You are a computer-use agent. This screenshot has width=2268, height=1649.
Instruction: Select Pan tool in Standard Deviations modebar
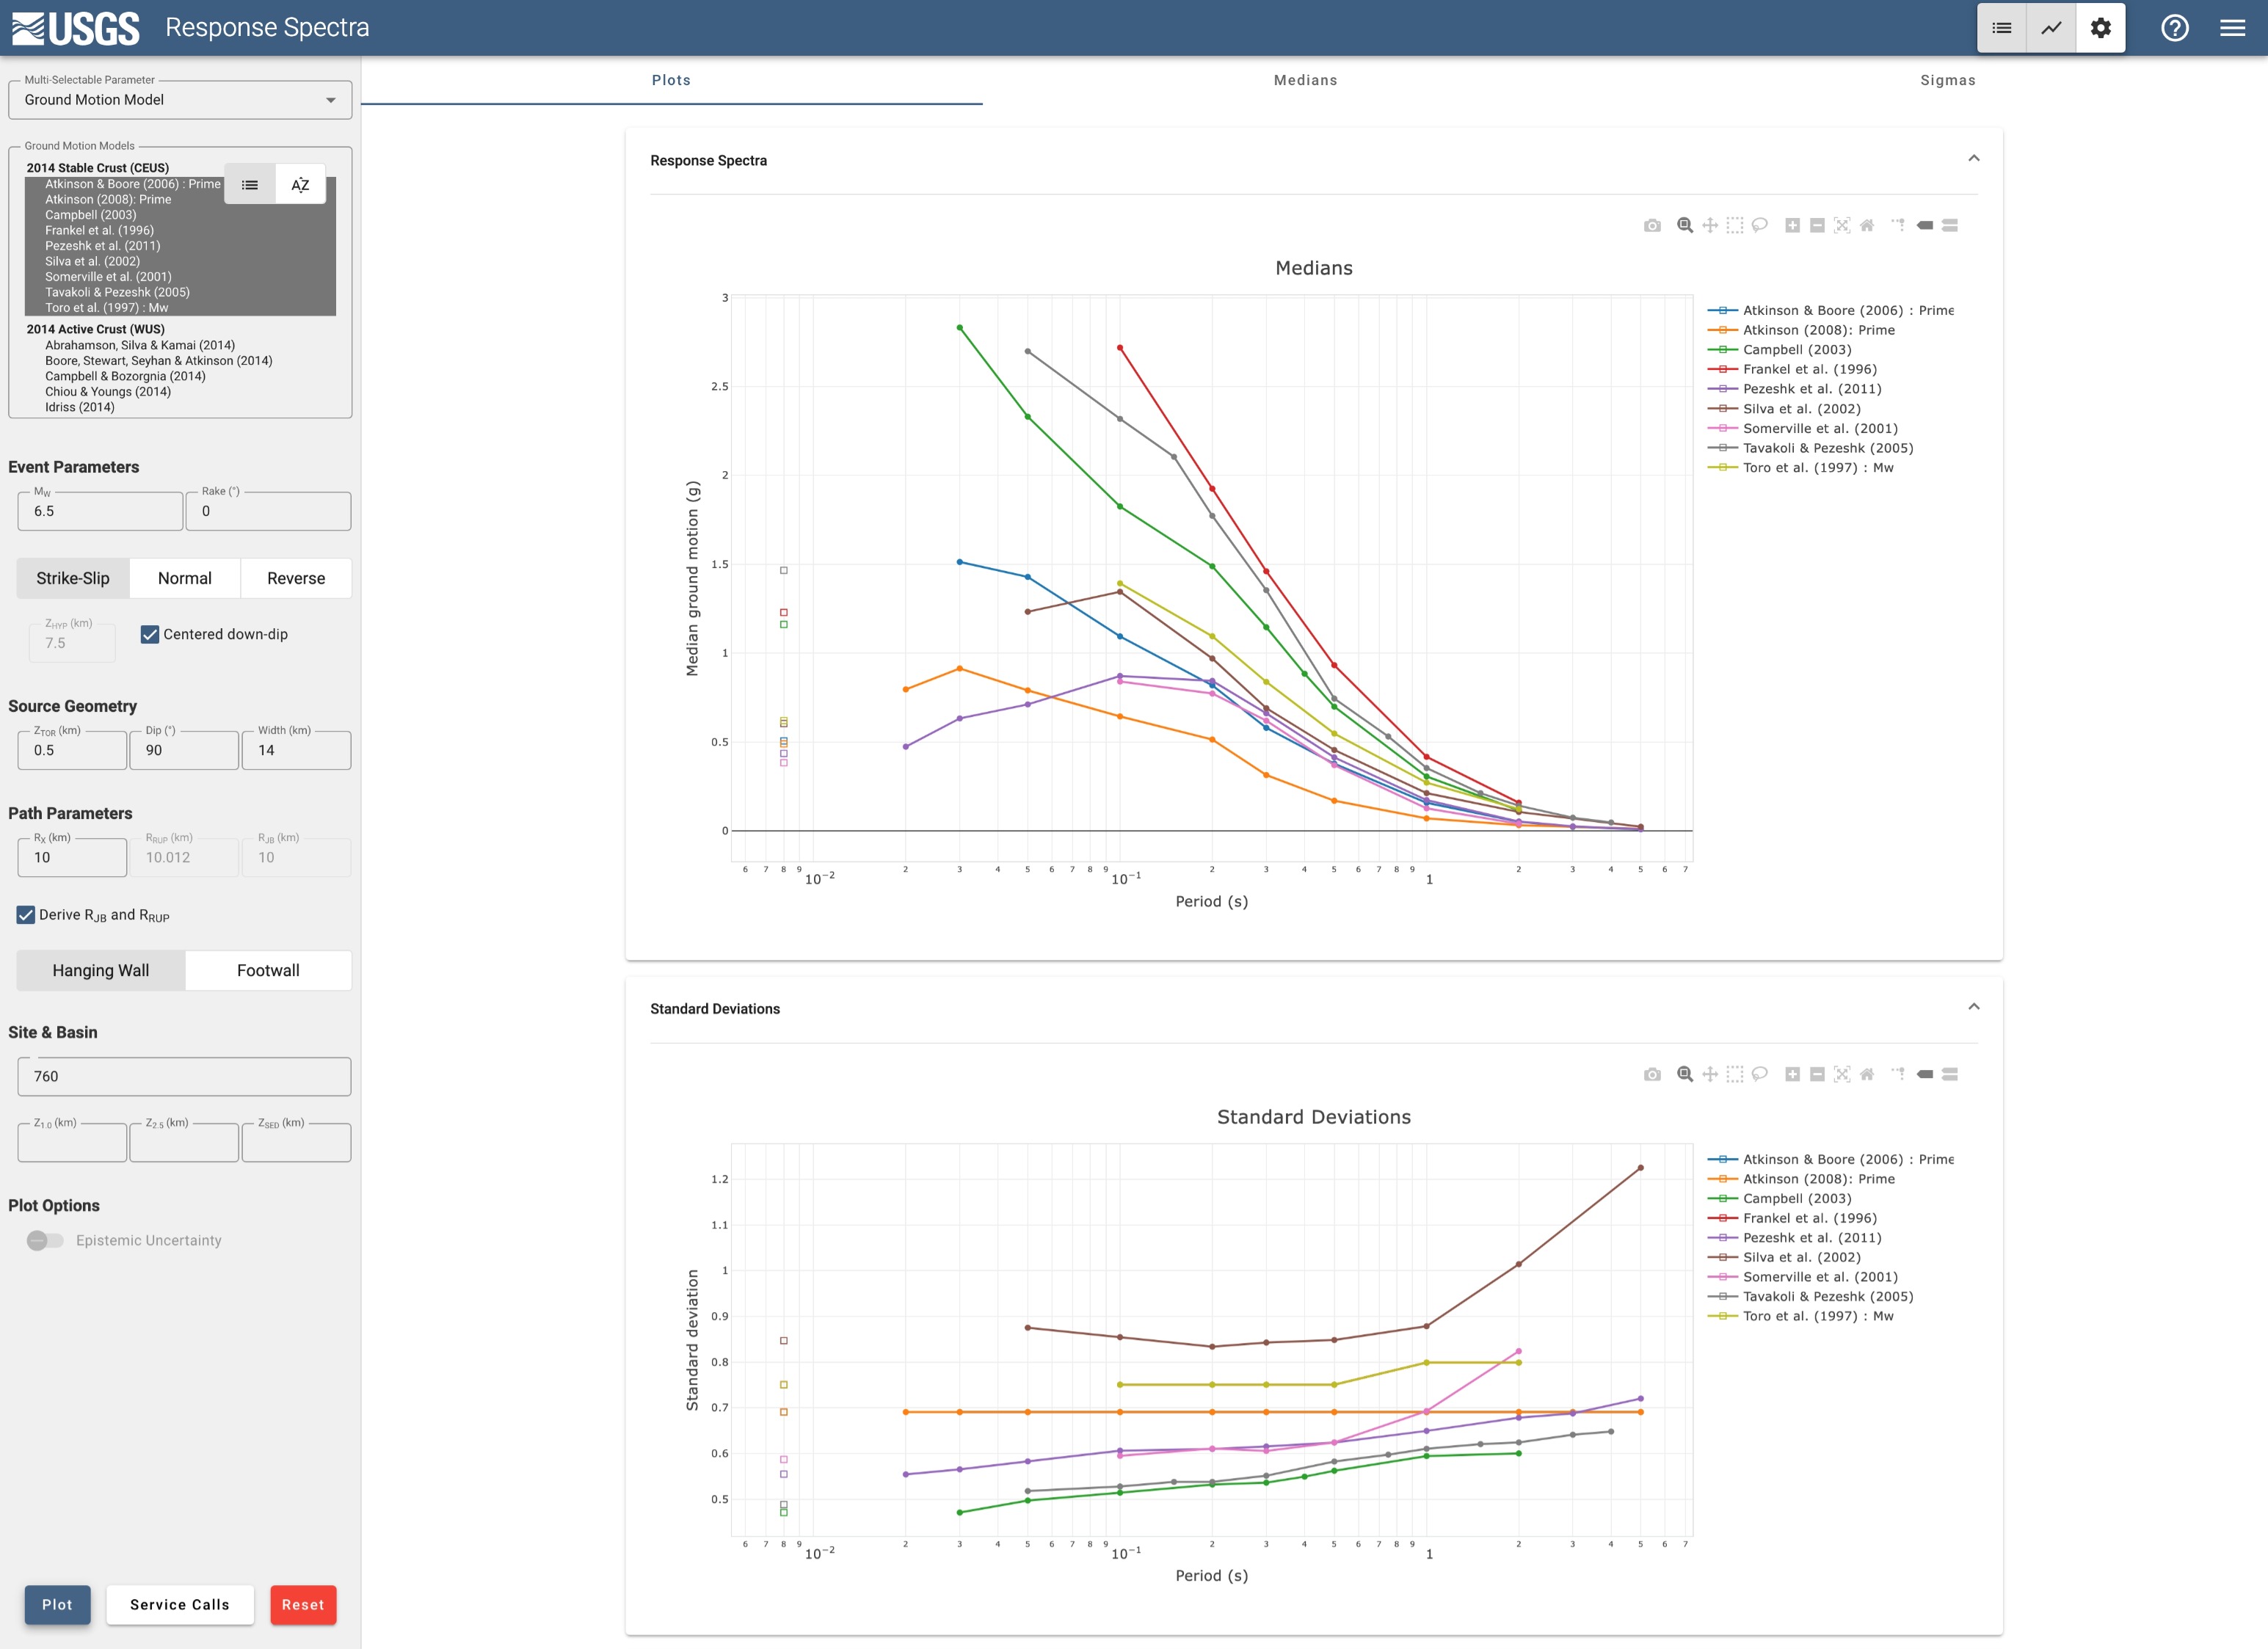[x=1710, y=1075]
